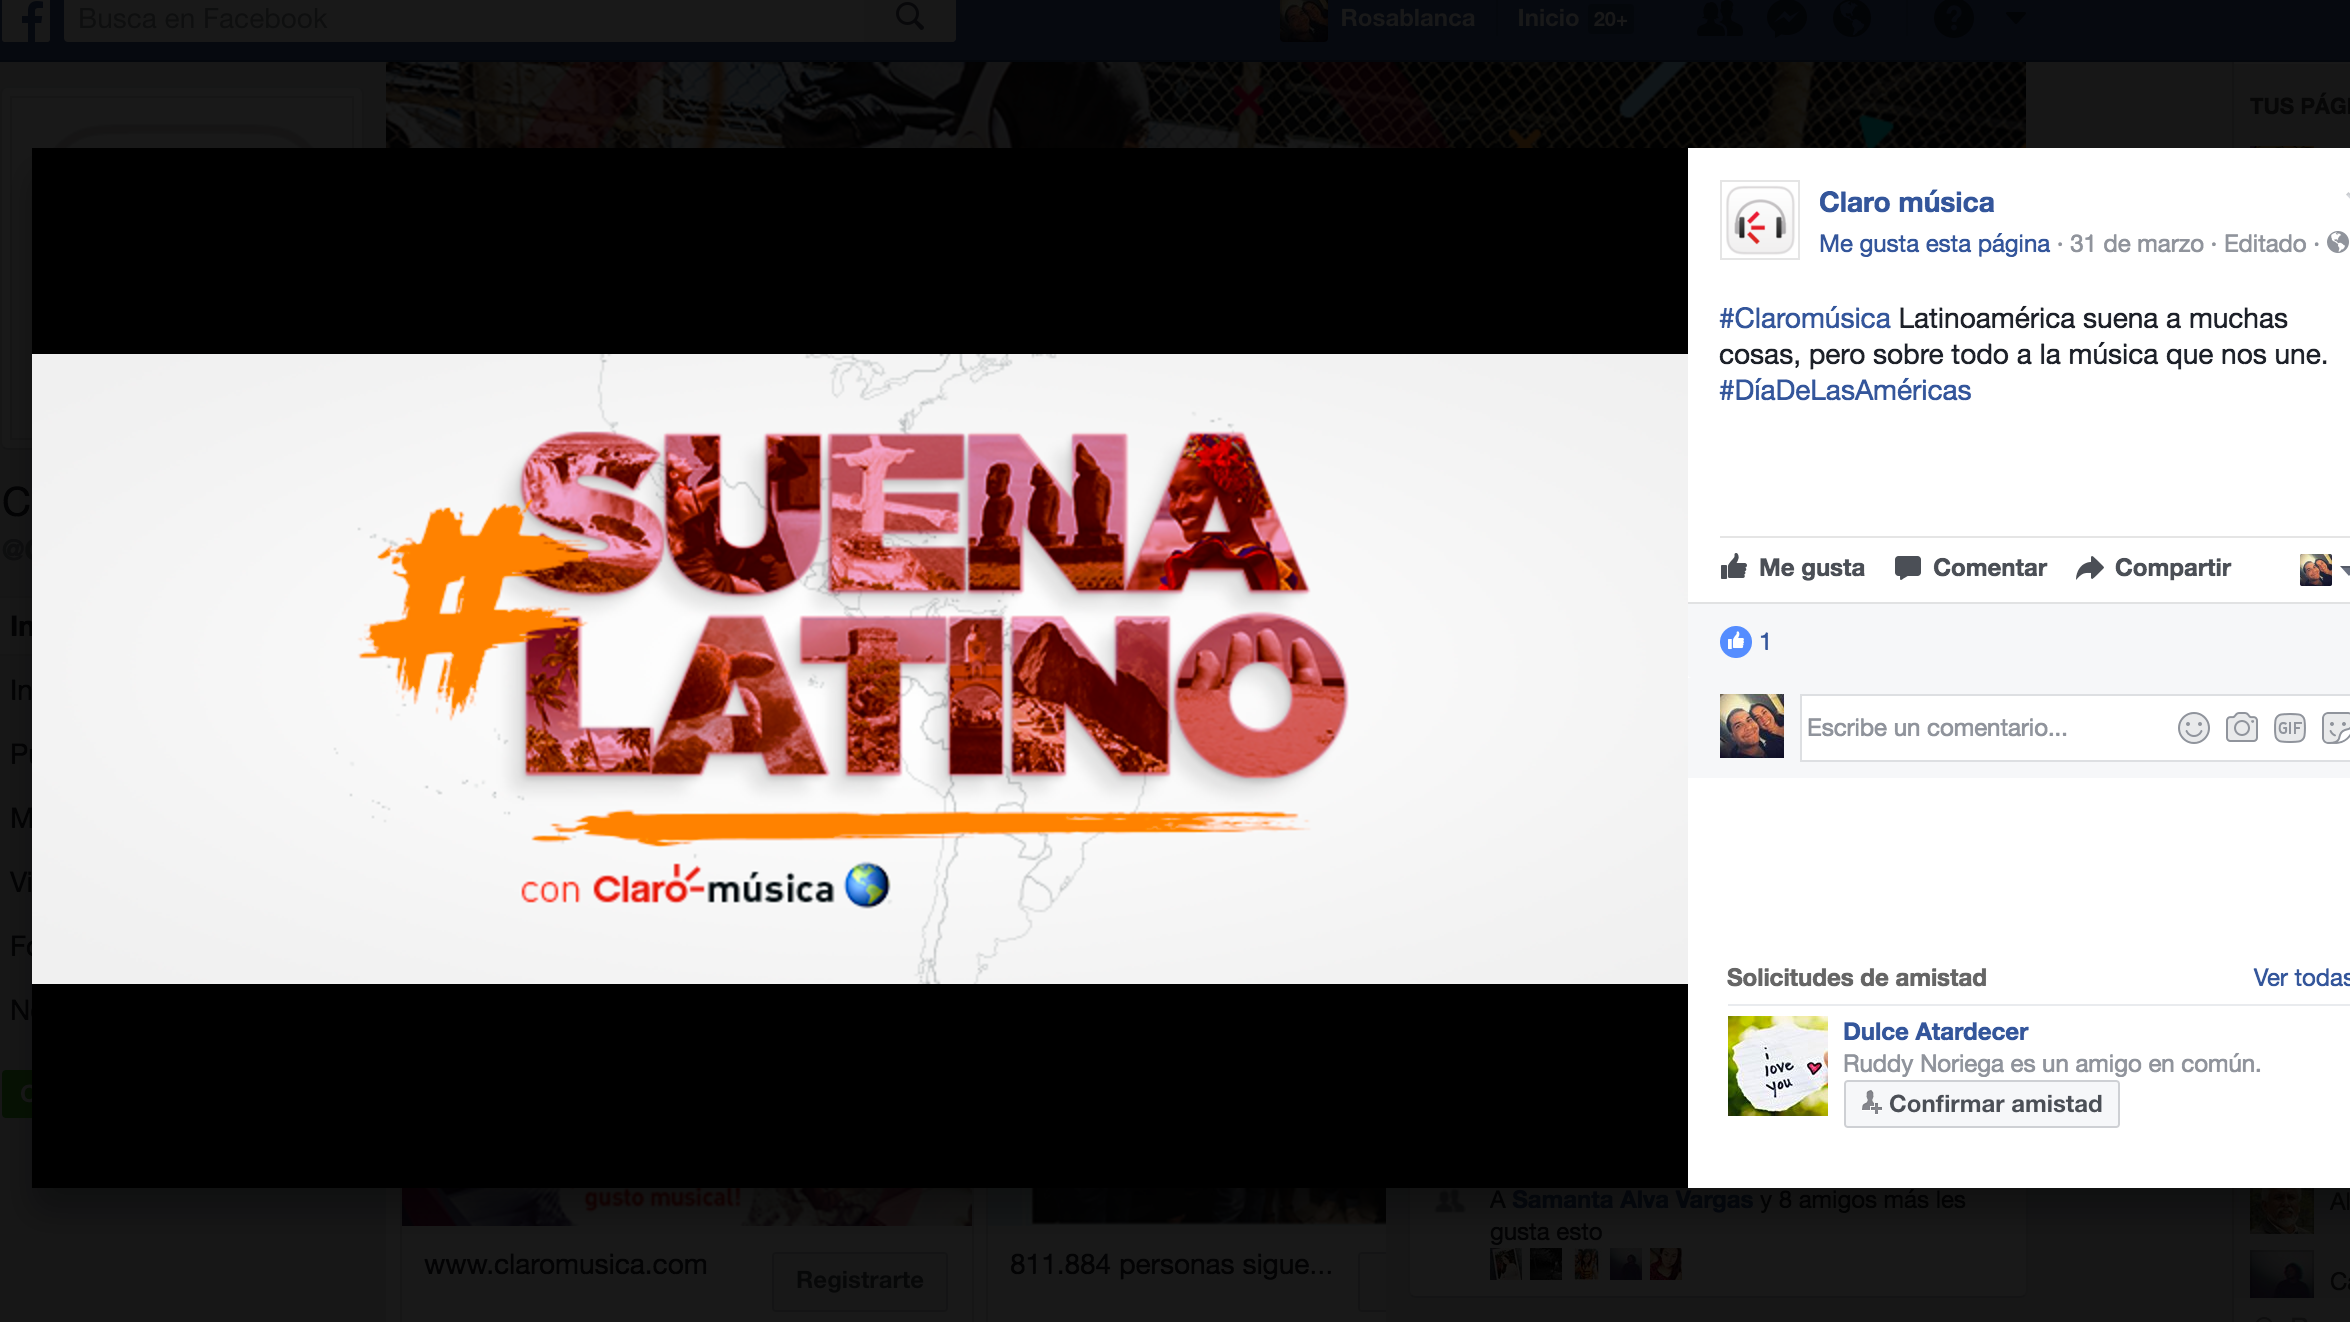Click the Me gusta thumbs-up button
The width and height of the screenshot is (2350, 1322).
tap(1792, 568)
